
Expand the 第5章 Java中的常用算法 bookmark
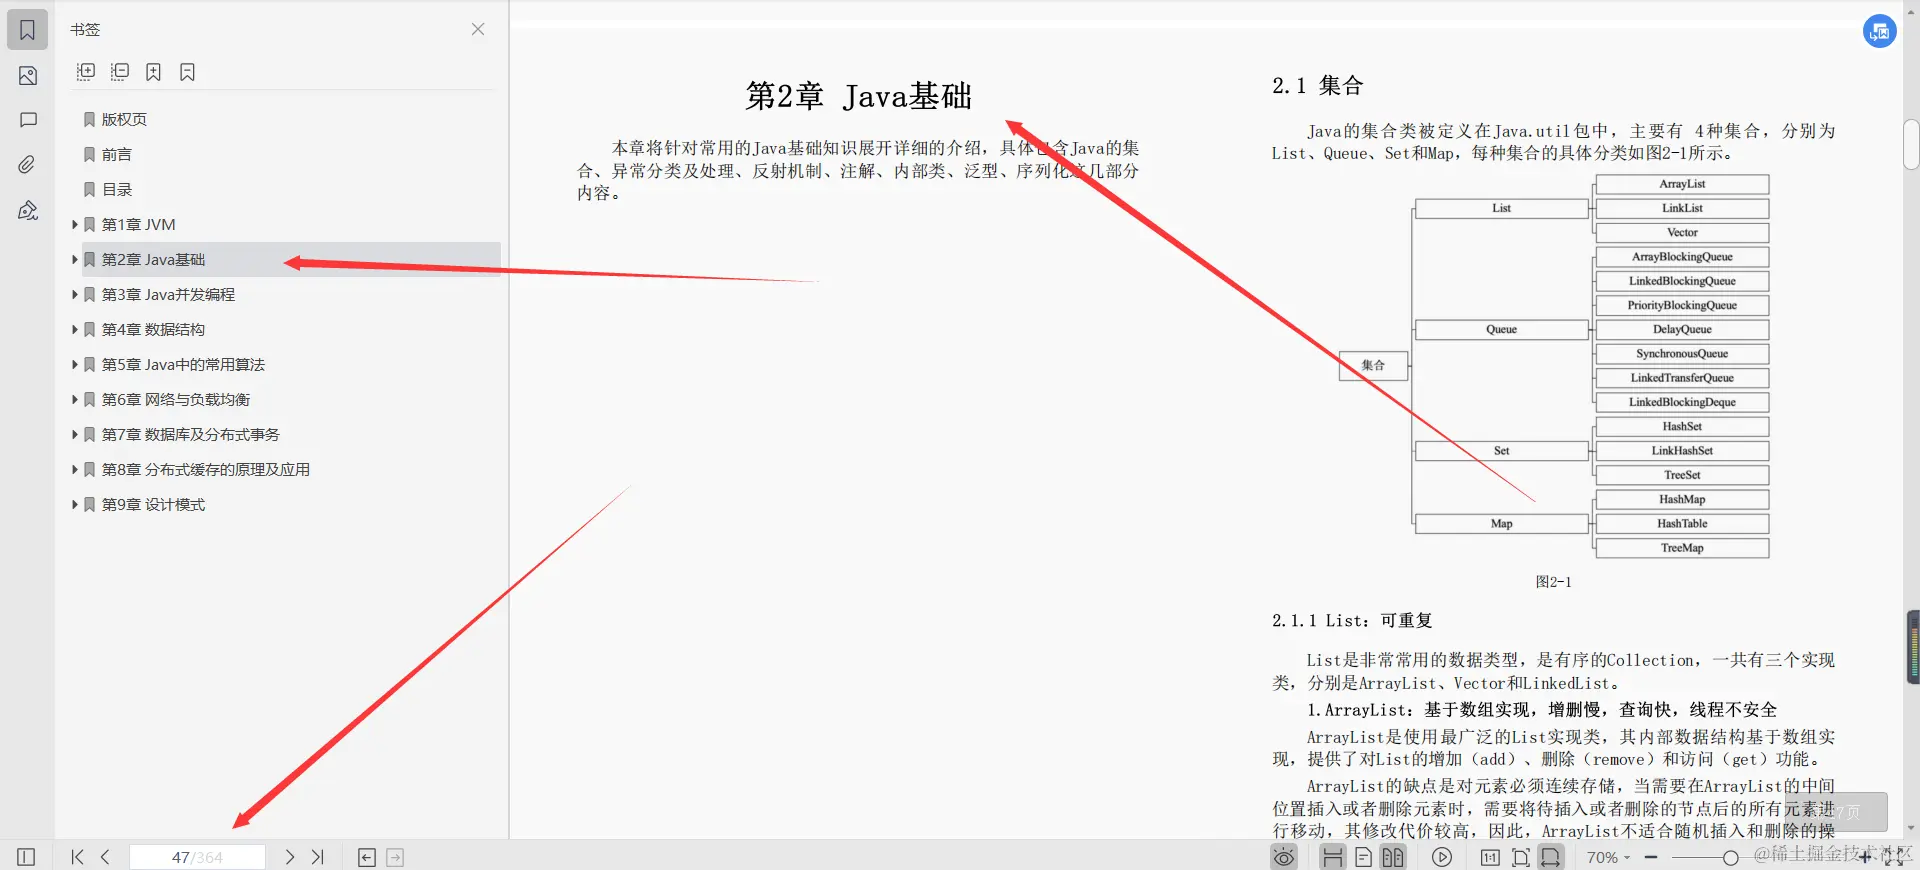(75, 364)
